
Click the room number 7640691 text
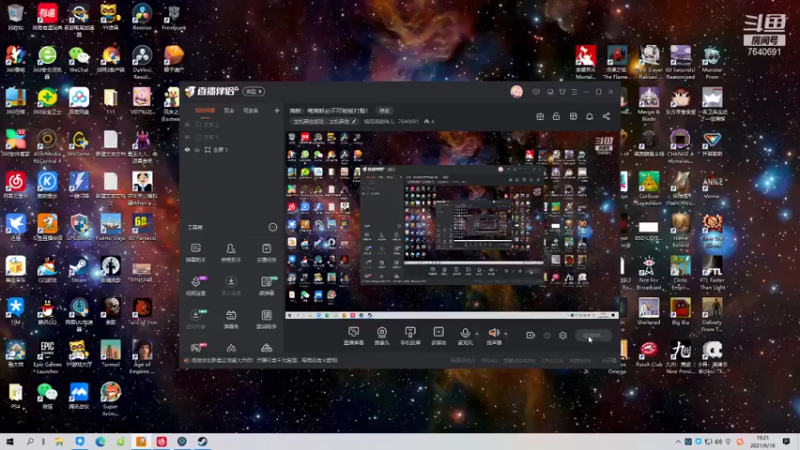[408, 121]
